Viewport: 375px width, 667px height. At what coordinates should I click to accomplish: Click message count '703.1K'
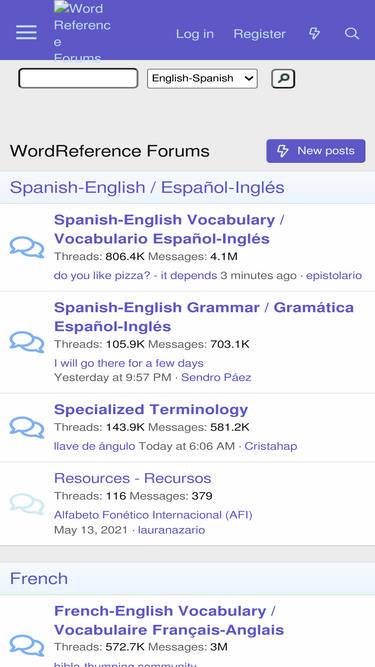pos(230,344)
